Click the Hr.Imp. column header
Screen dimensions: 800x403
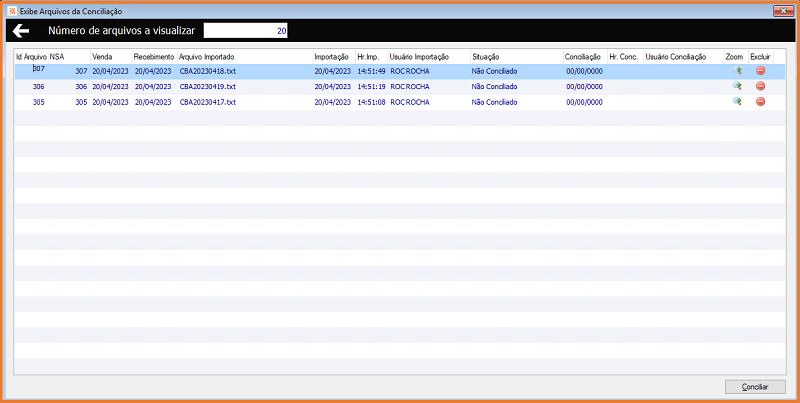point(371,57)
